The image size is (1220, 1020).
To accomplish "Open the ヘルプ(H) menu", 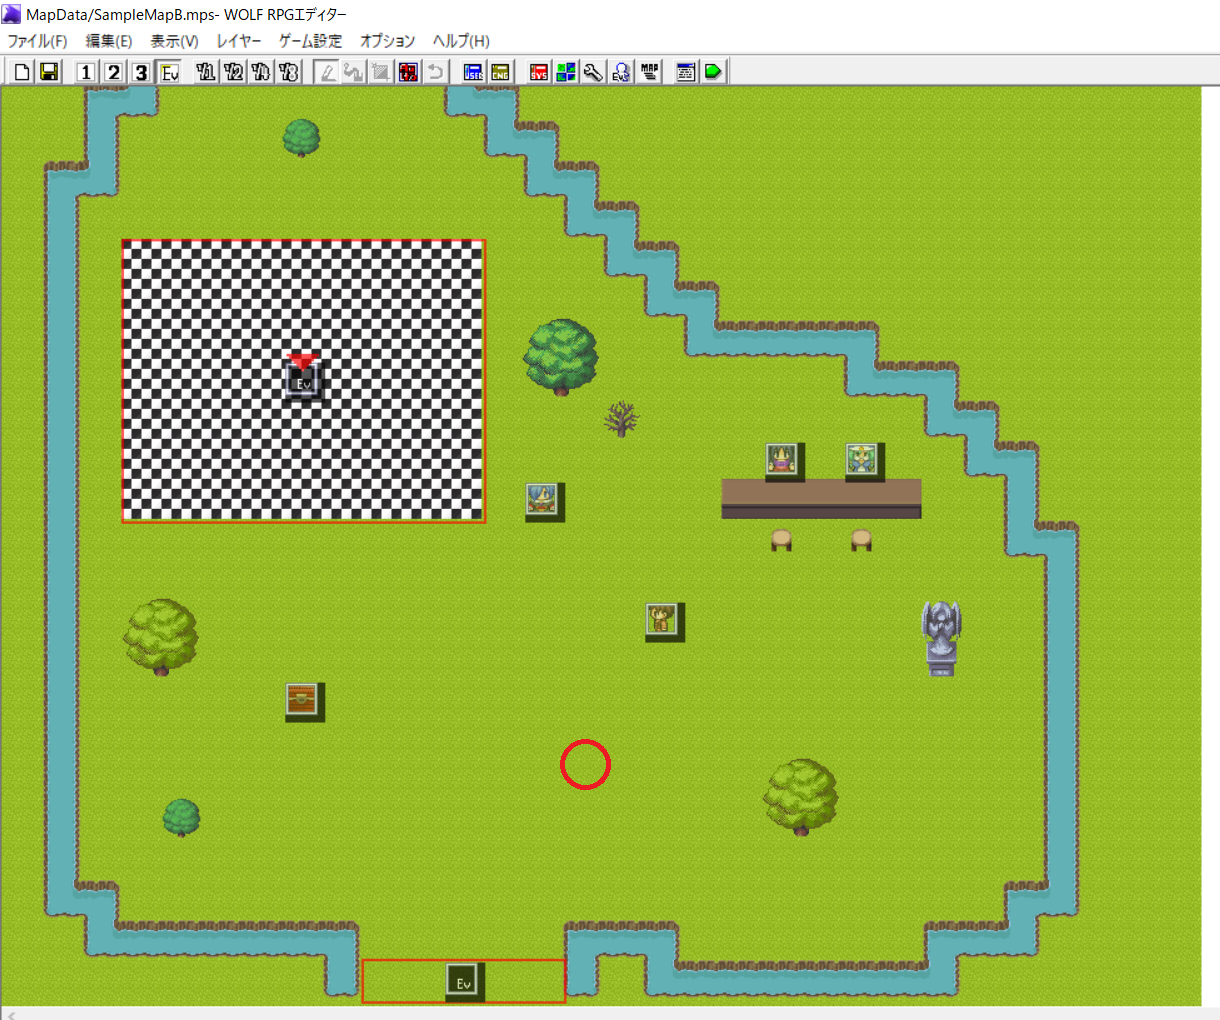I will tap(461, 41).
